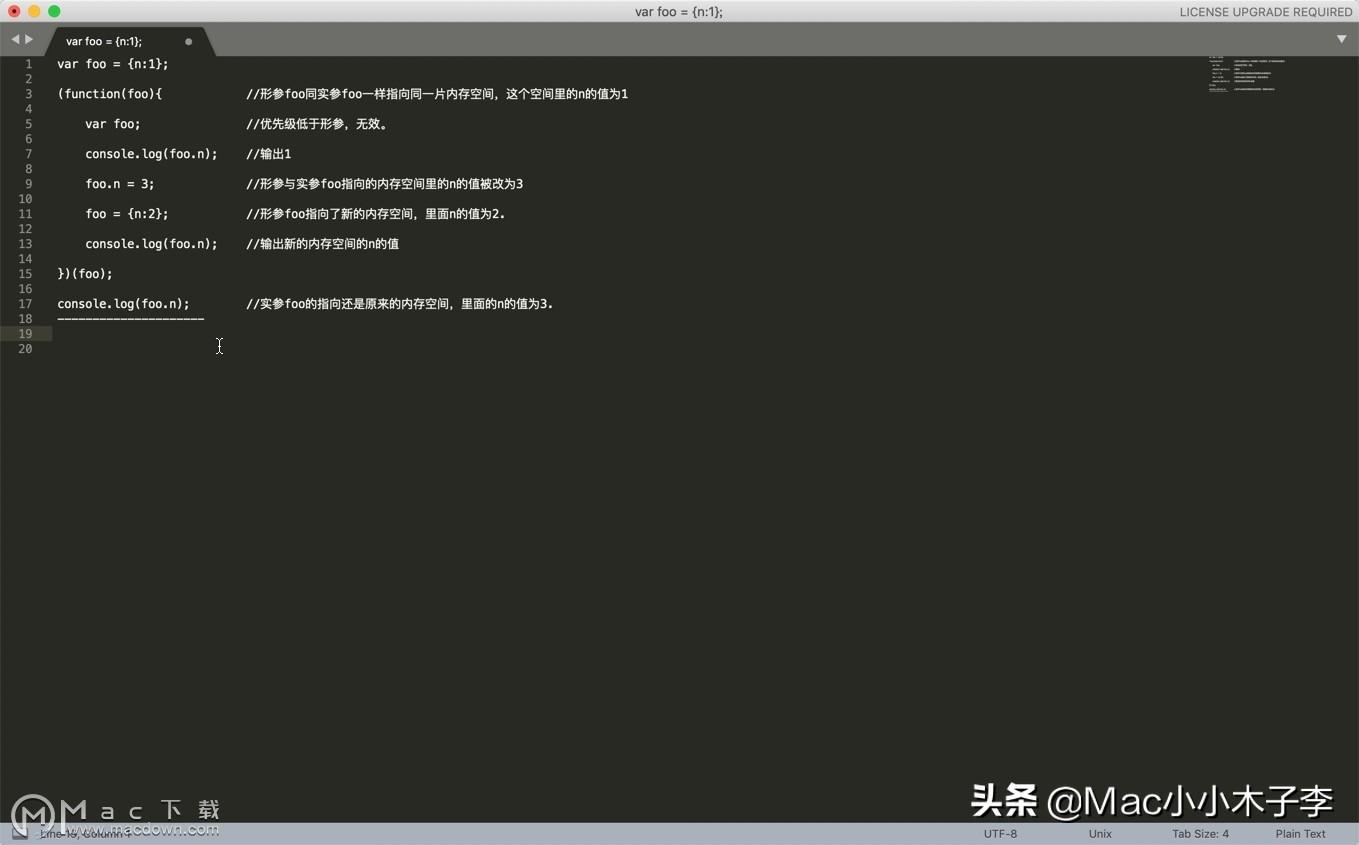Viewport: 1359px width, 845px height.
Task: Click line number 1 in gutter
Action: click(28, 64)
